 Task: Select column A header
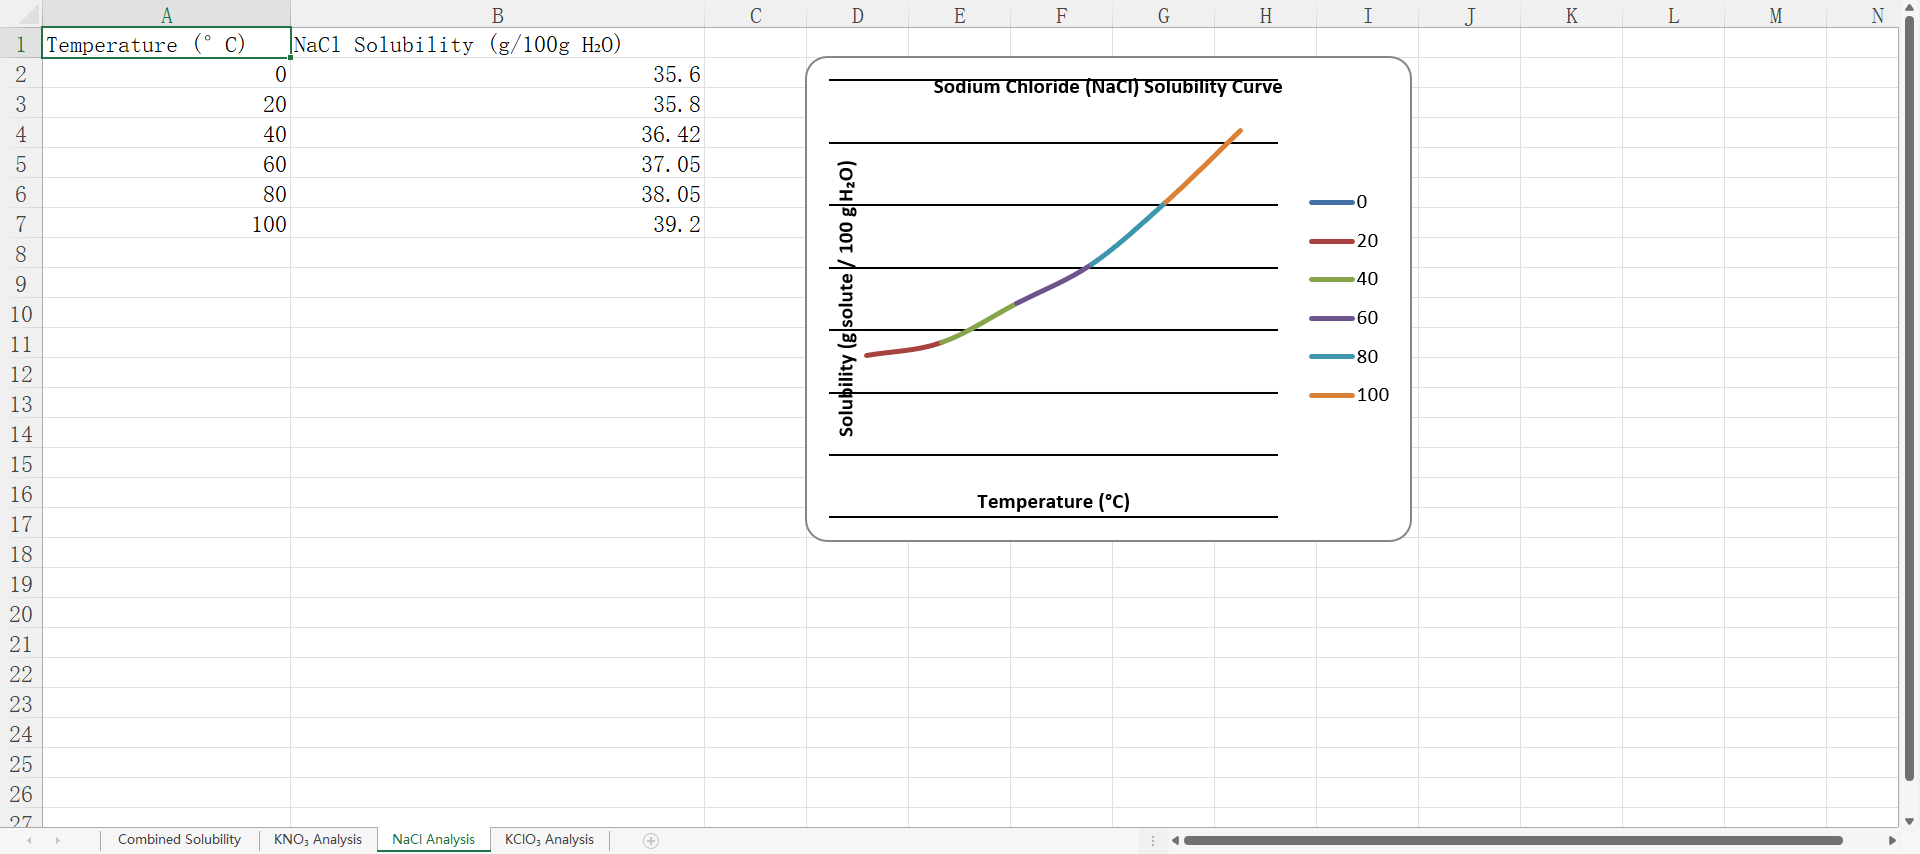(166, 15)
